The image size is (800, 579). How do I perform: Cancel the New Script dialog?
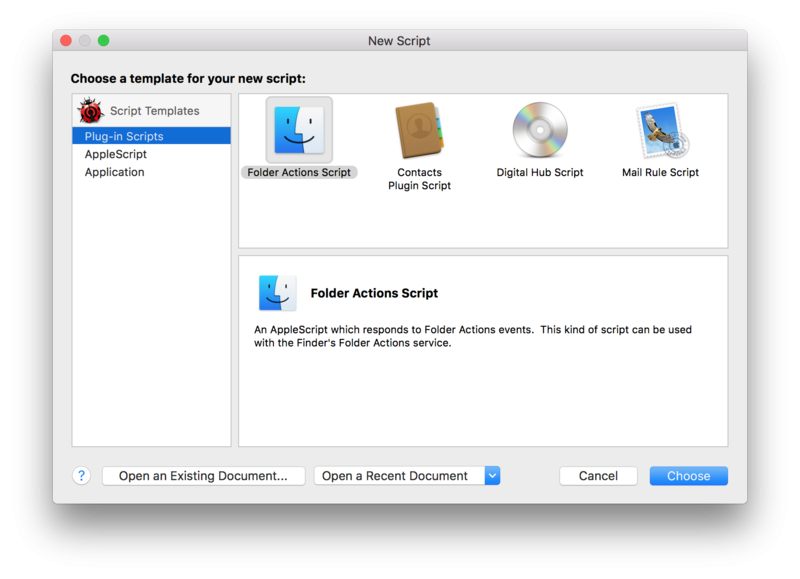coord(598,476)
